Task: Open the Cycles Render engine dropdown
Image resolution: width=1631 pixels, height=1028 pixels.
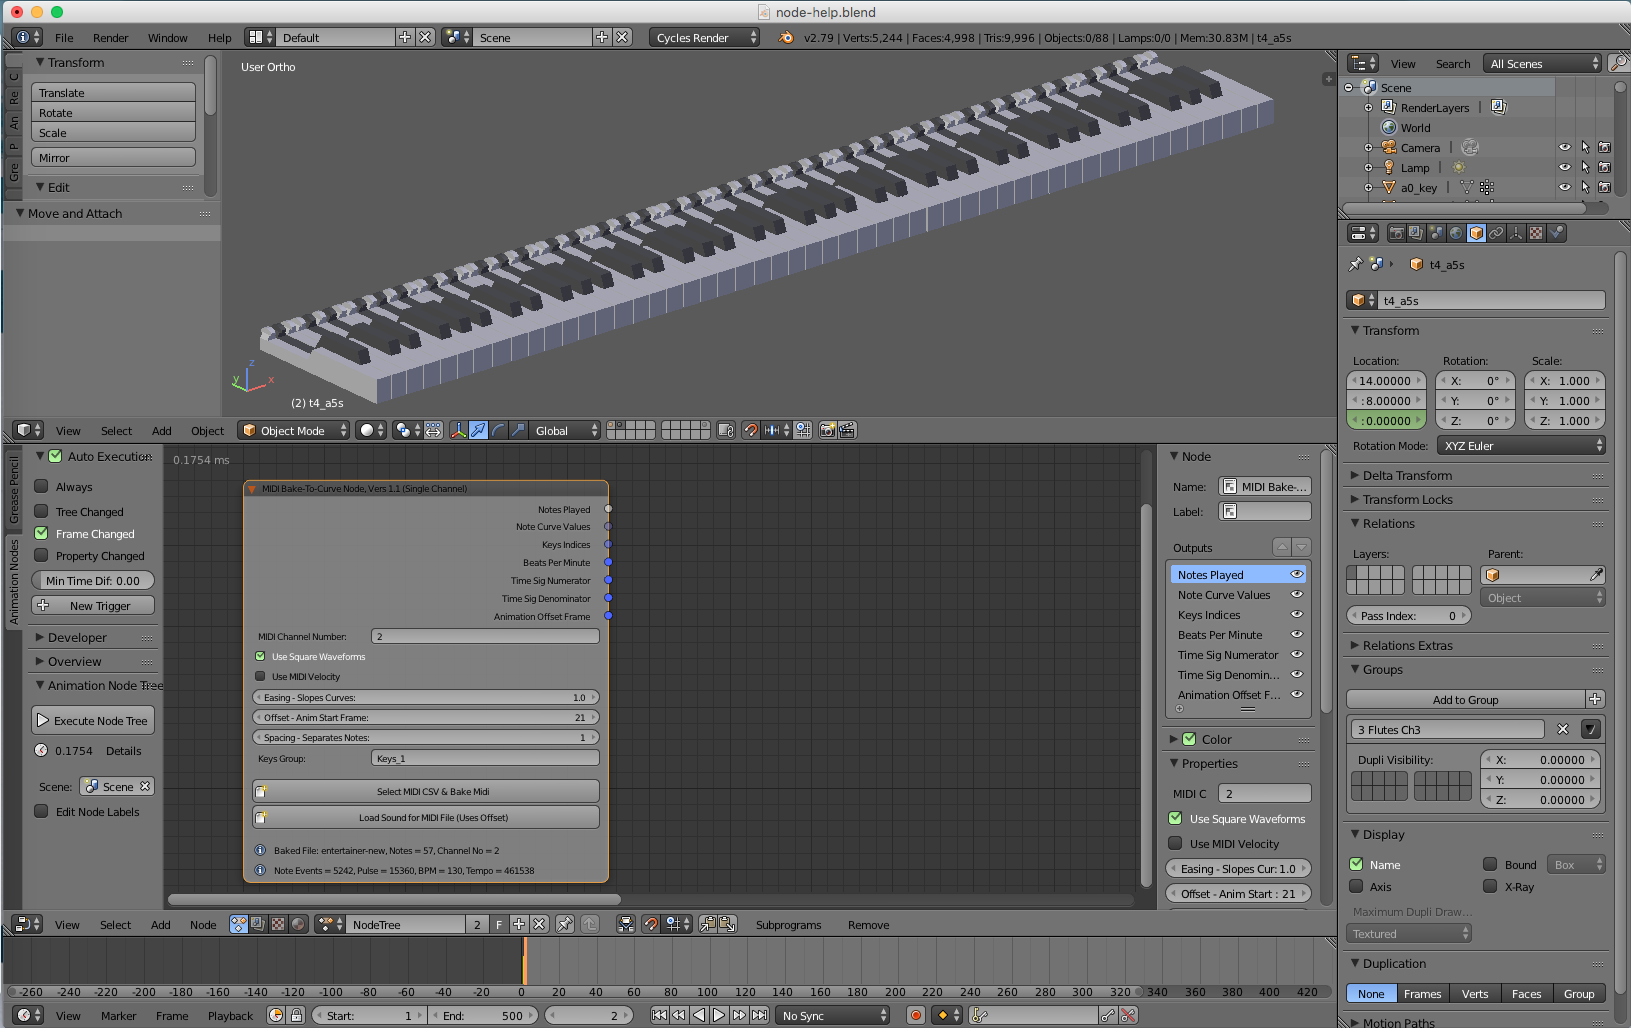Action: (x=704, y=38)
